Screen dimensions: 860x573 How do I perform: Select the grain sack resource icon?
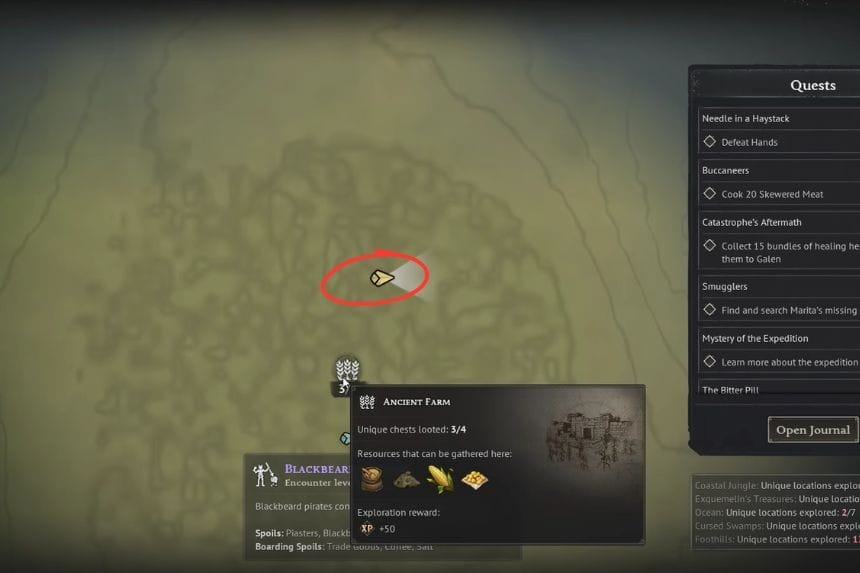(372, 479)
